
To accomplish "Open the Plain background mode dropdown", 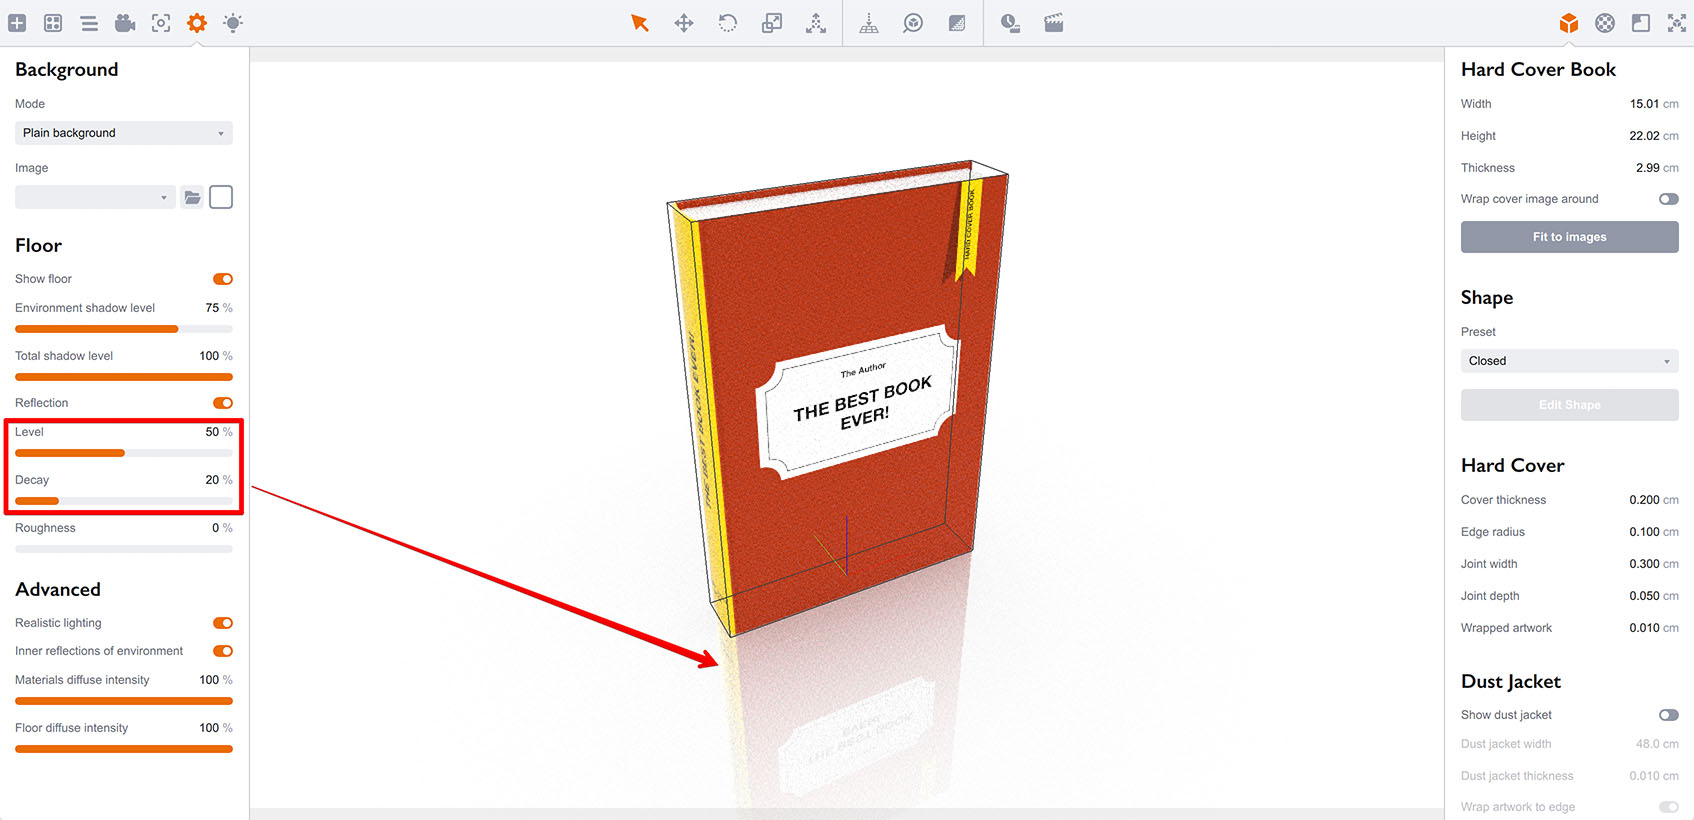I will 123,133.
